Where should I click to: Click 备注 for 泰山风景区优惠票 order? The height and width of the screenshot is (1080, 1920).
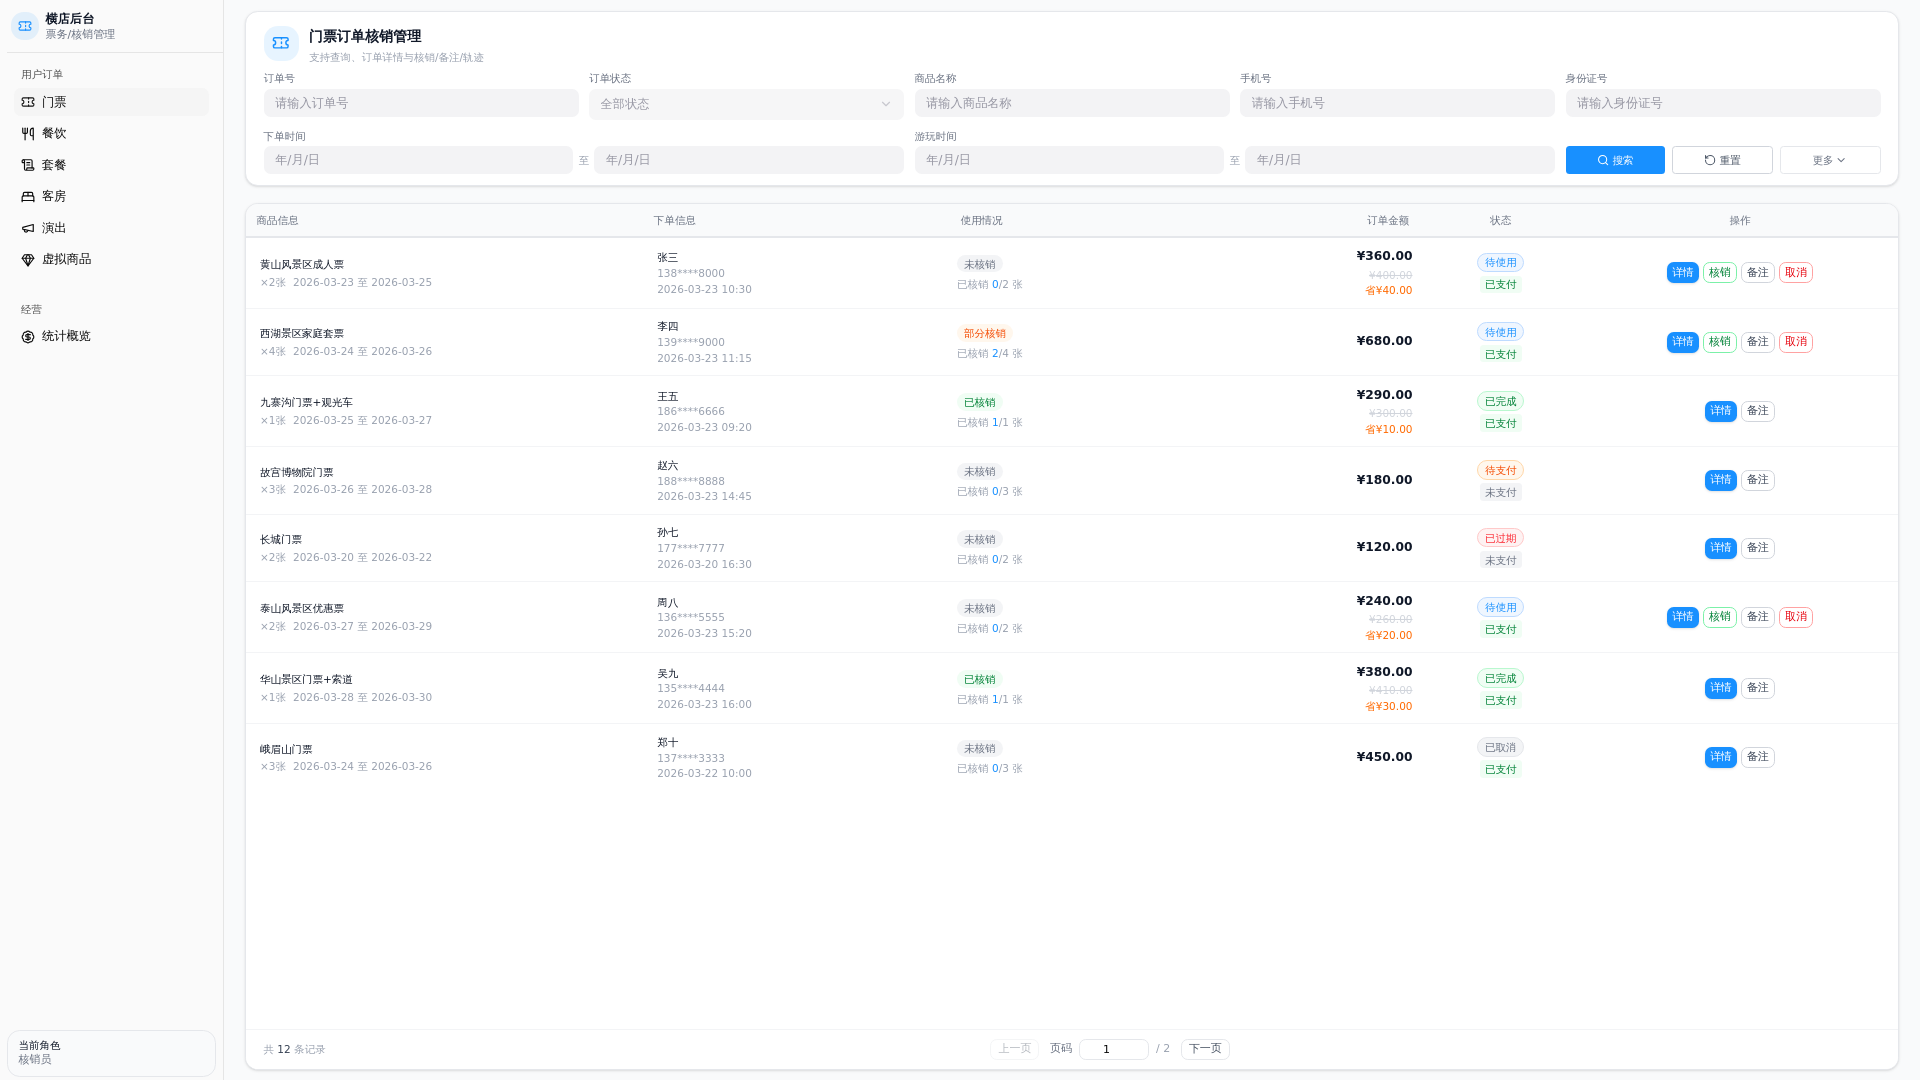1758,617
